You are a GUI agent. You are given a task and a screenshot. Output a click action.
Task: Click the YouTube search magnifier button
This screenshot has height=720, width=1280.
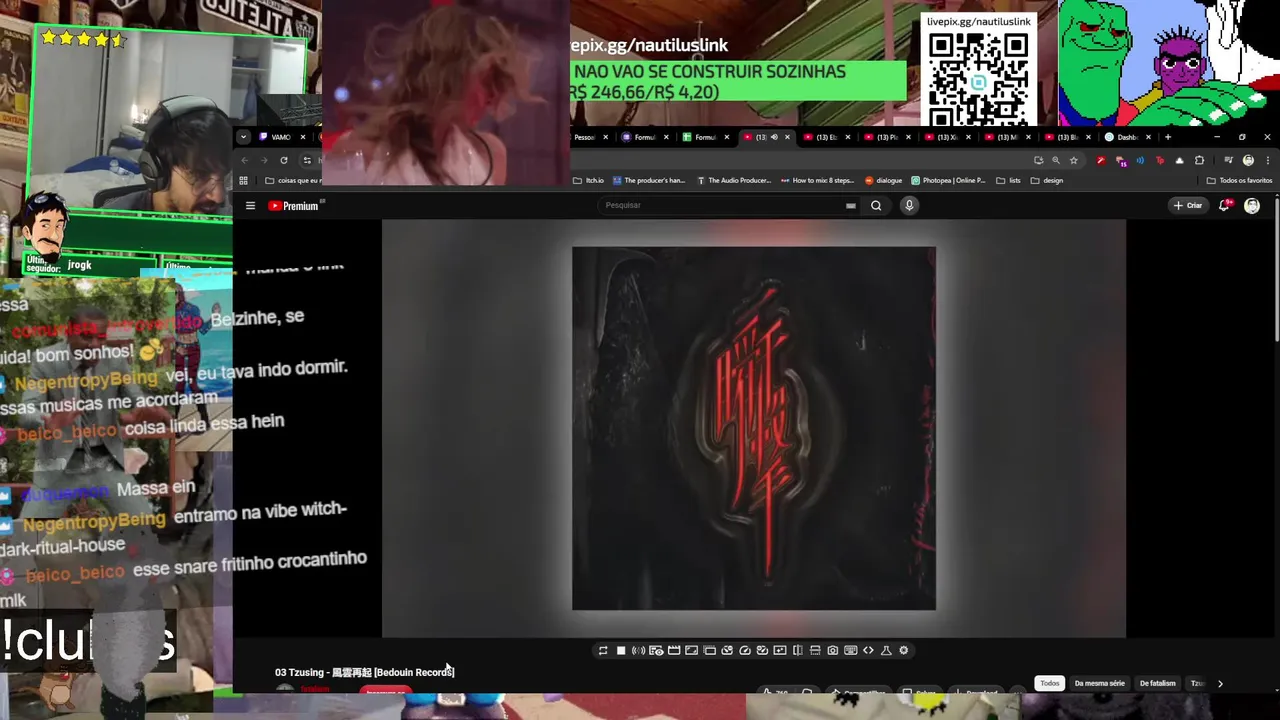tap(876, 206)
